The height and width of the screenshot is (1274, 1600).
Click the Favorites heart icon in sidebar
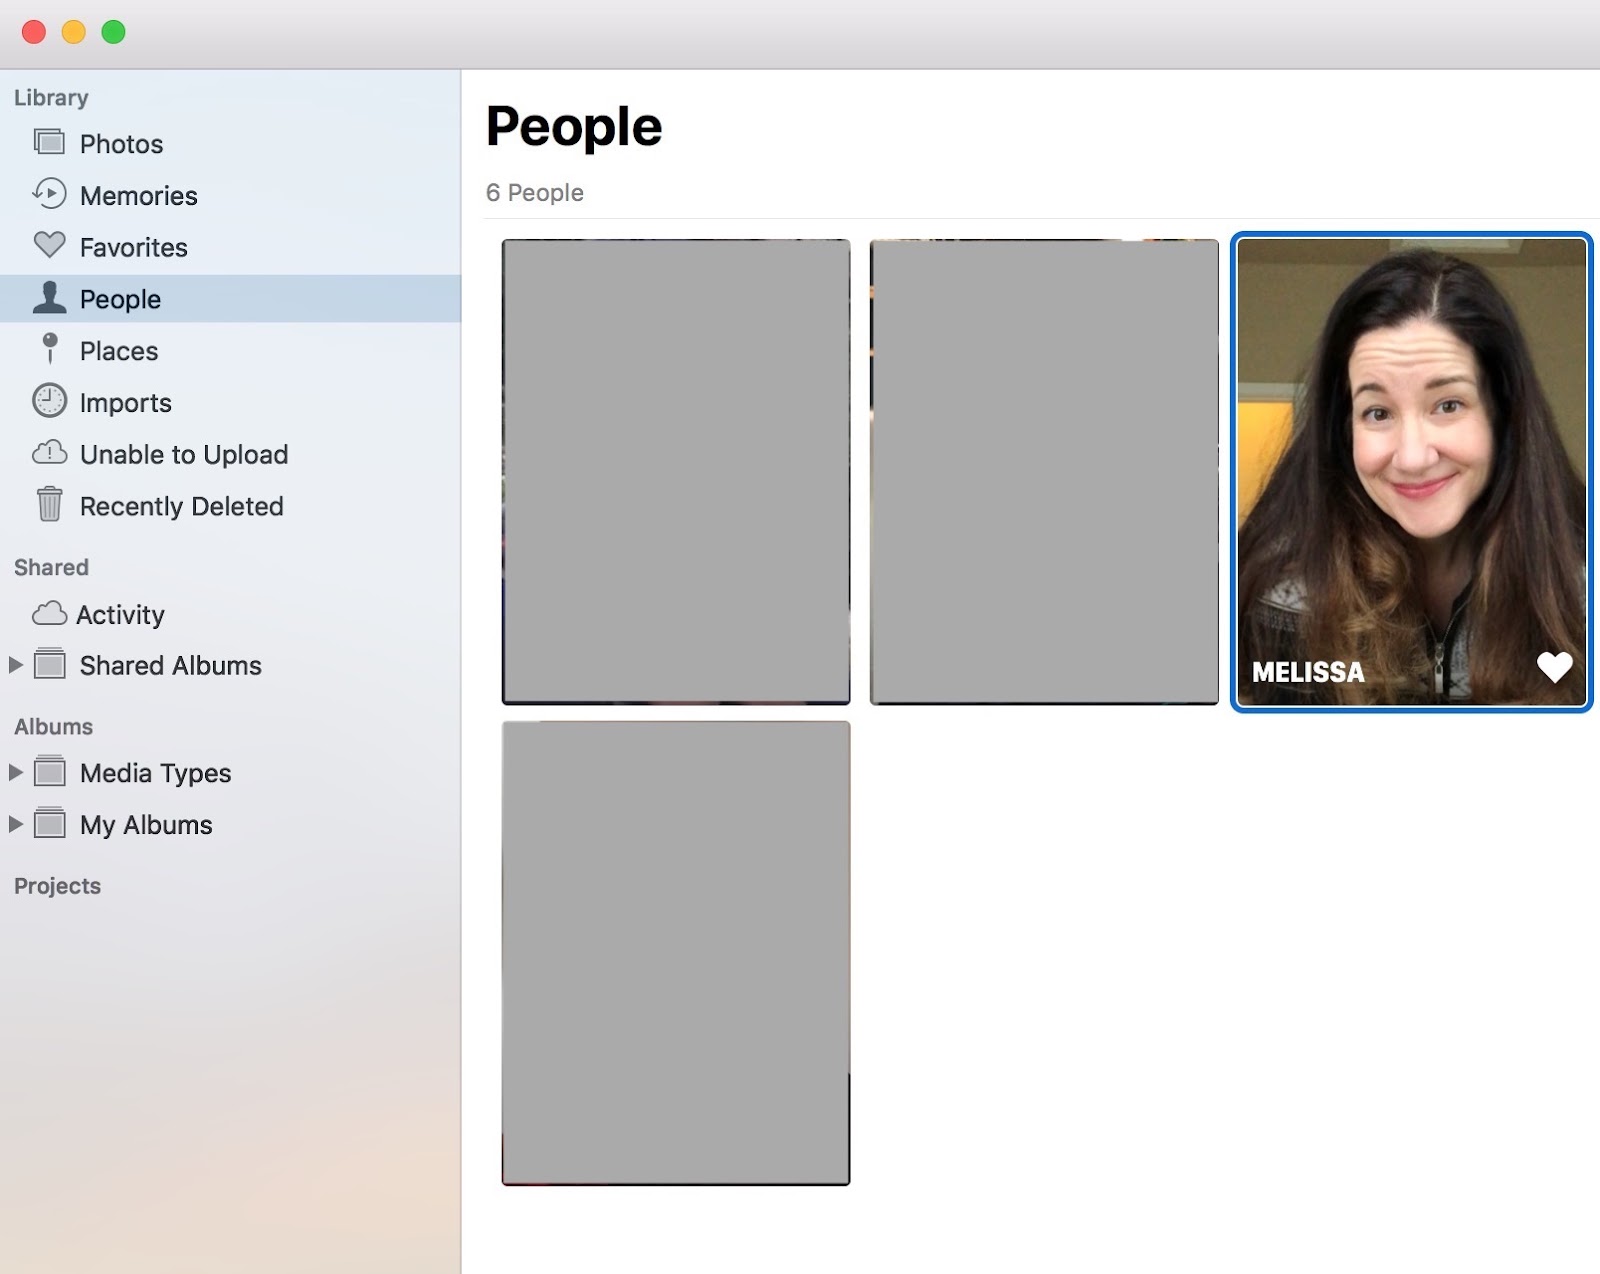coord(49,245)
